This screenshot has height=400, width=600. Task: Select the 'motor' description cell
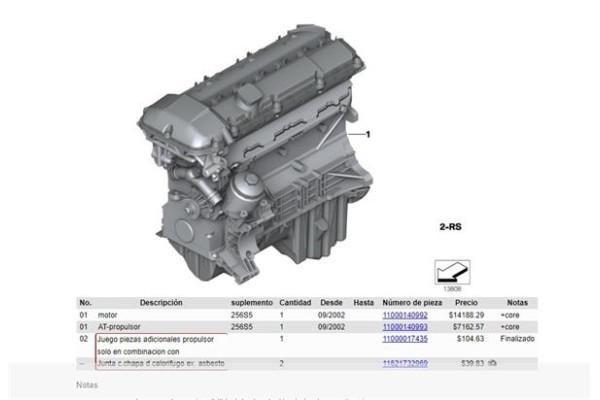pyautogui.click(x=107, y=315)
